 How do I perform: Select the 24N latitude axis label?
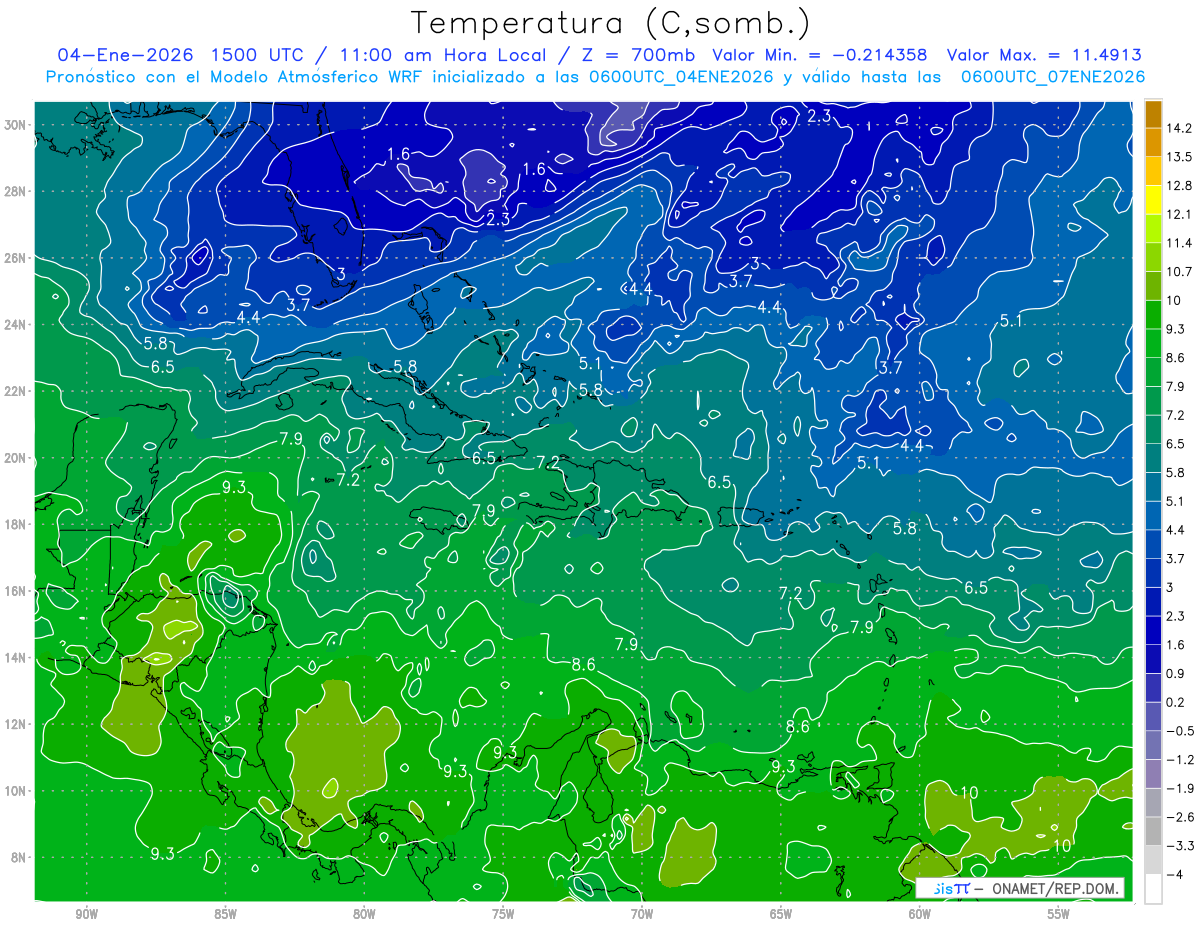(15, 325)
